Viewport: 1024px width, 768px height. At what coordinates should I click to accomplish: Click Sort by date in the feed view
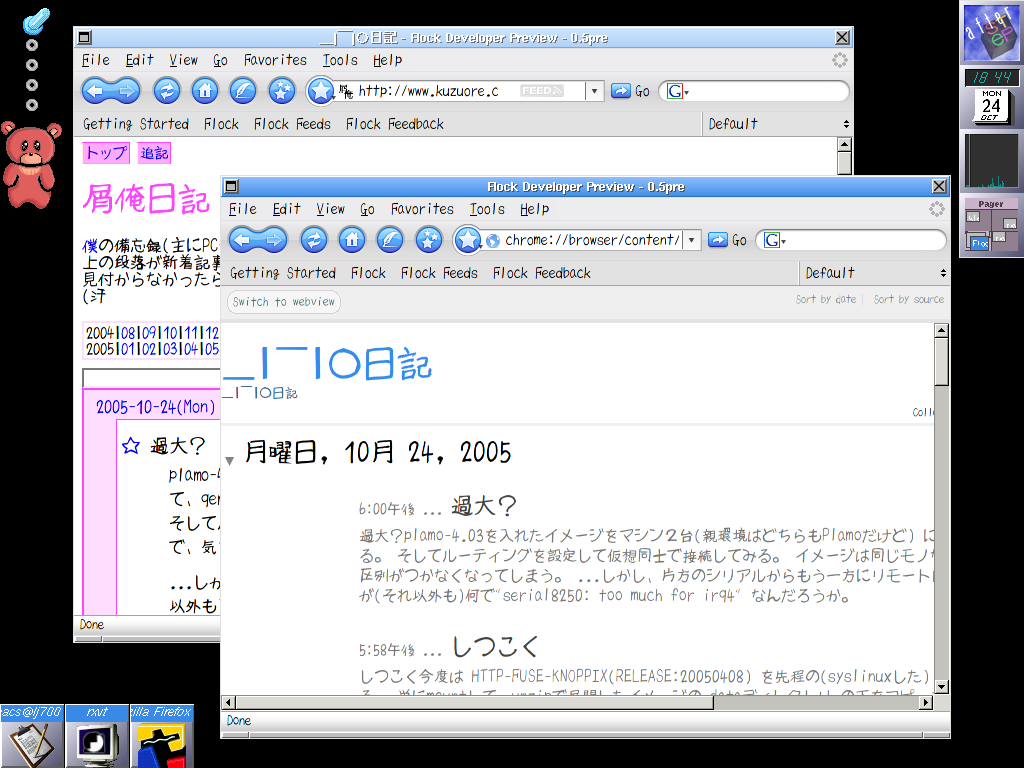point(825,299)
